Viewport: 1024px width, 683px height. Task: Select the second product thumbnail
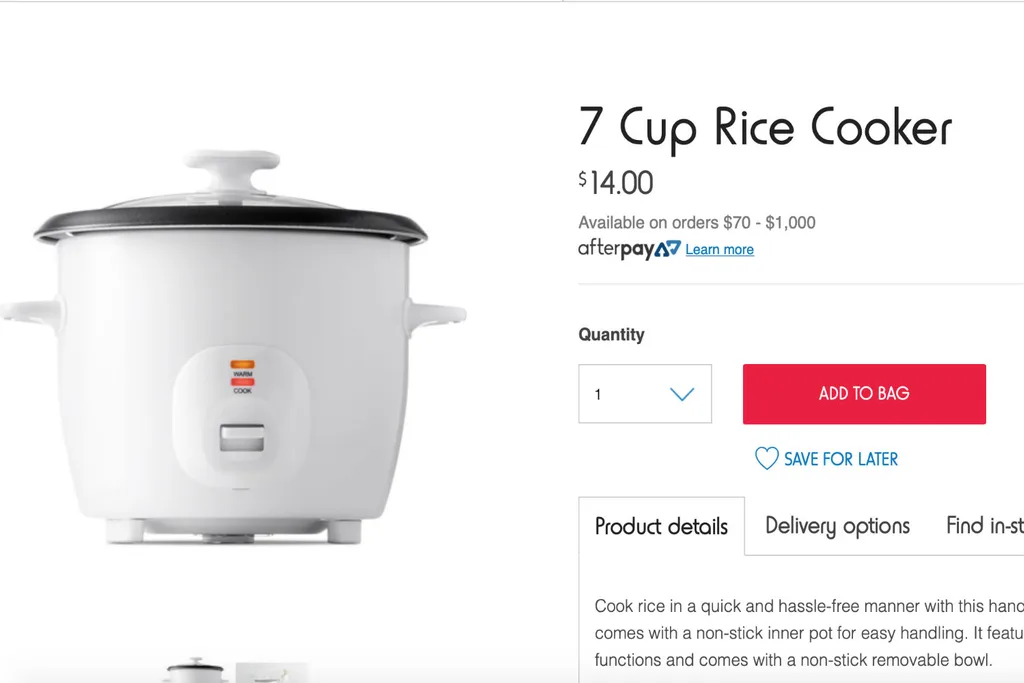coord(272,673)
